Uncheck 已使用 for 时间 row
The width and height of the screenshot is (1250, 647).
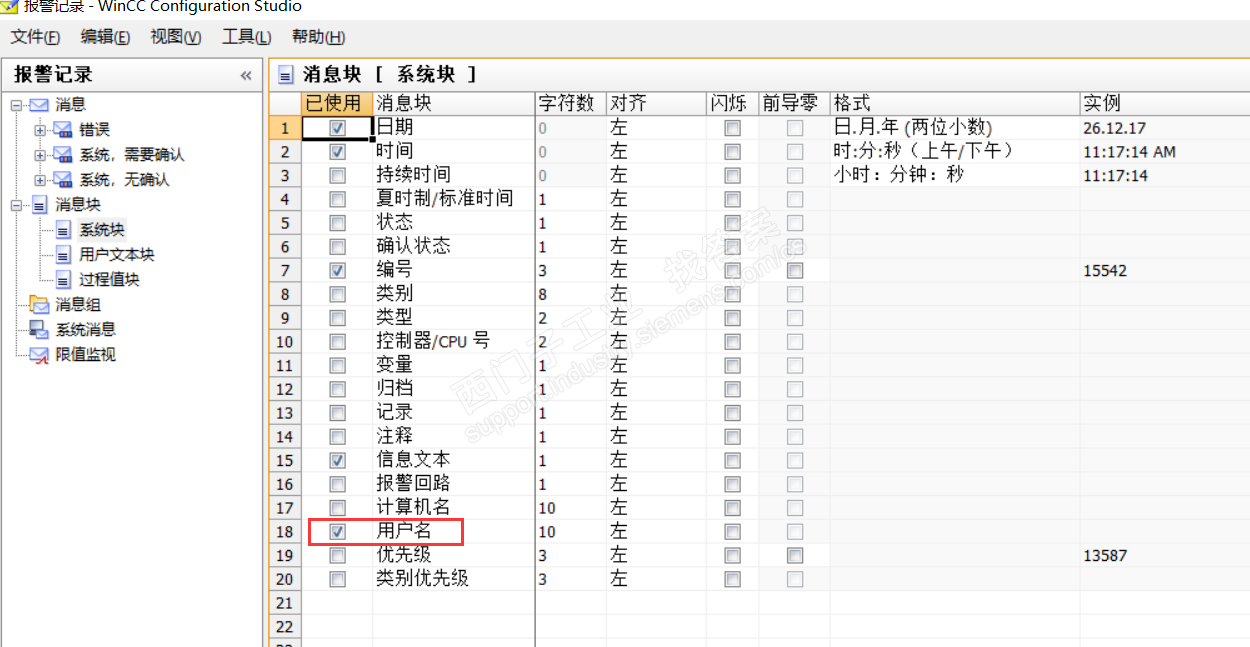pos(337,152)
